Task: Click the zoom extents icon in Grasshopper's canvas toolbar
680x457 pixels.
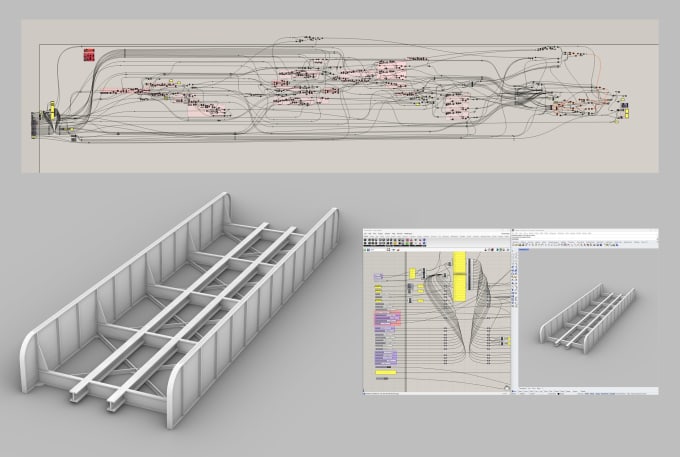Action: tap(389, 250)
